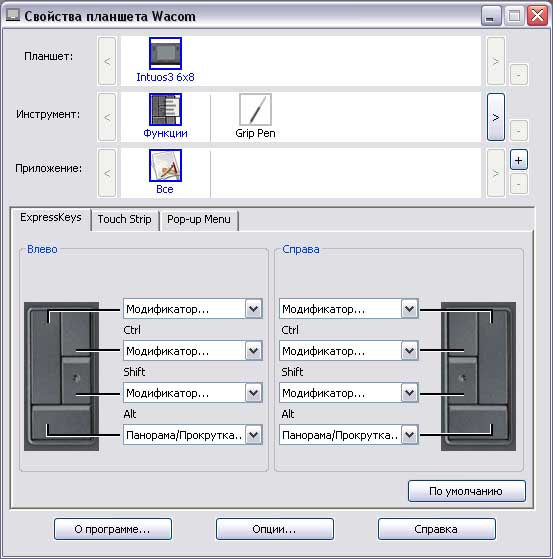Select the Все application icon
Image resolution: width=553 pixels, height=559 pixels.
(165, 165)
